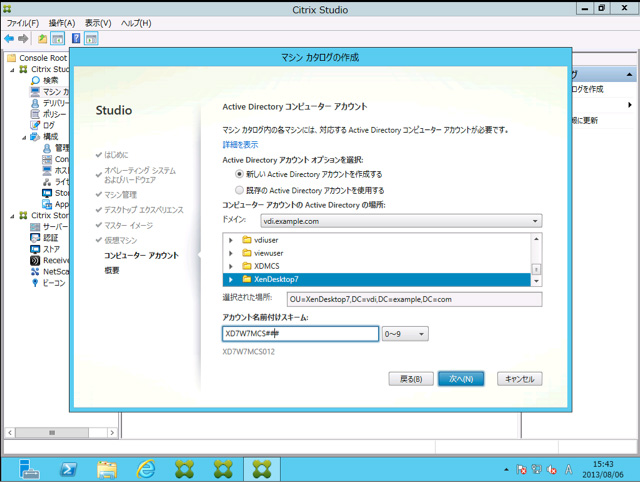Click the Forward arrow toolbar icon
The height and width of the screenshot is (482, 640).
pos(23,39)
